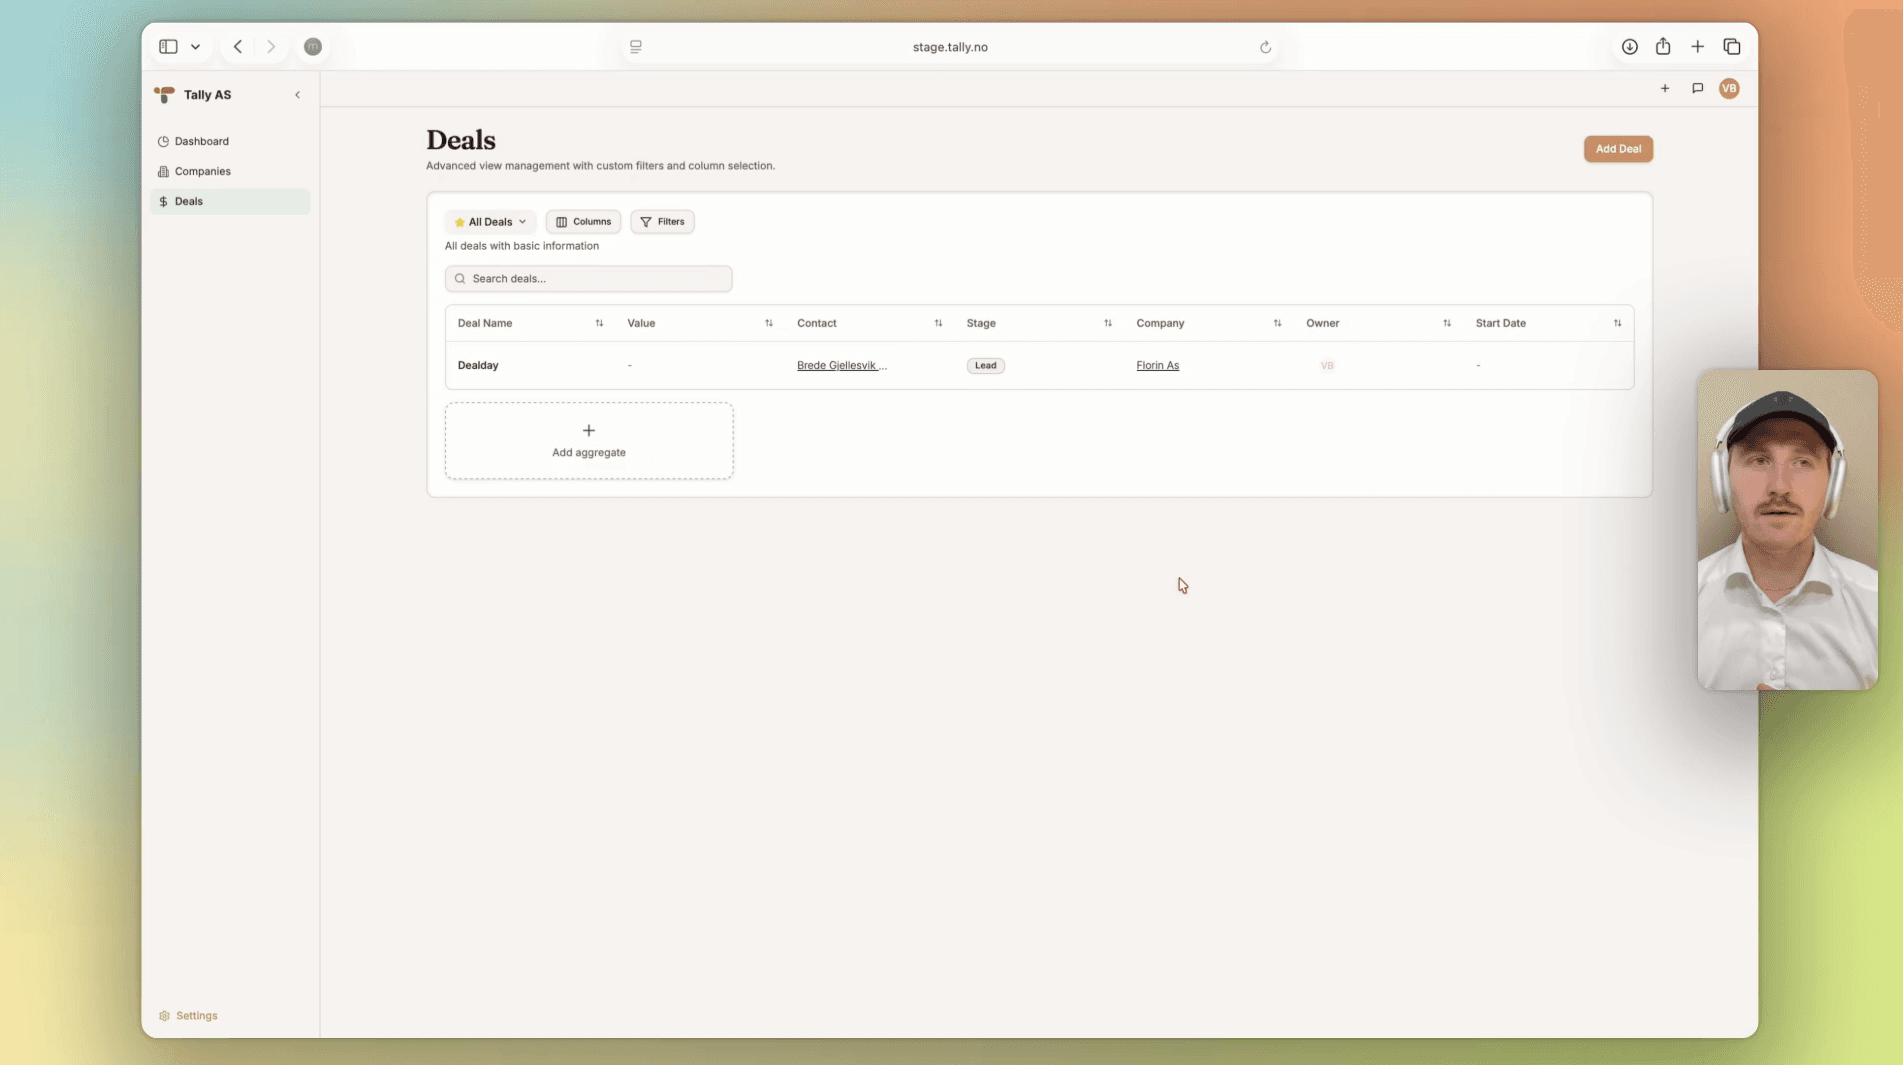
Task: Sort by Value column arrows
Action: [x=769, y=323]
